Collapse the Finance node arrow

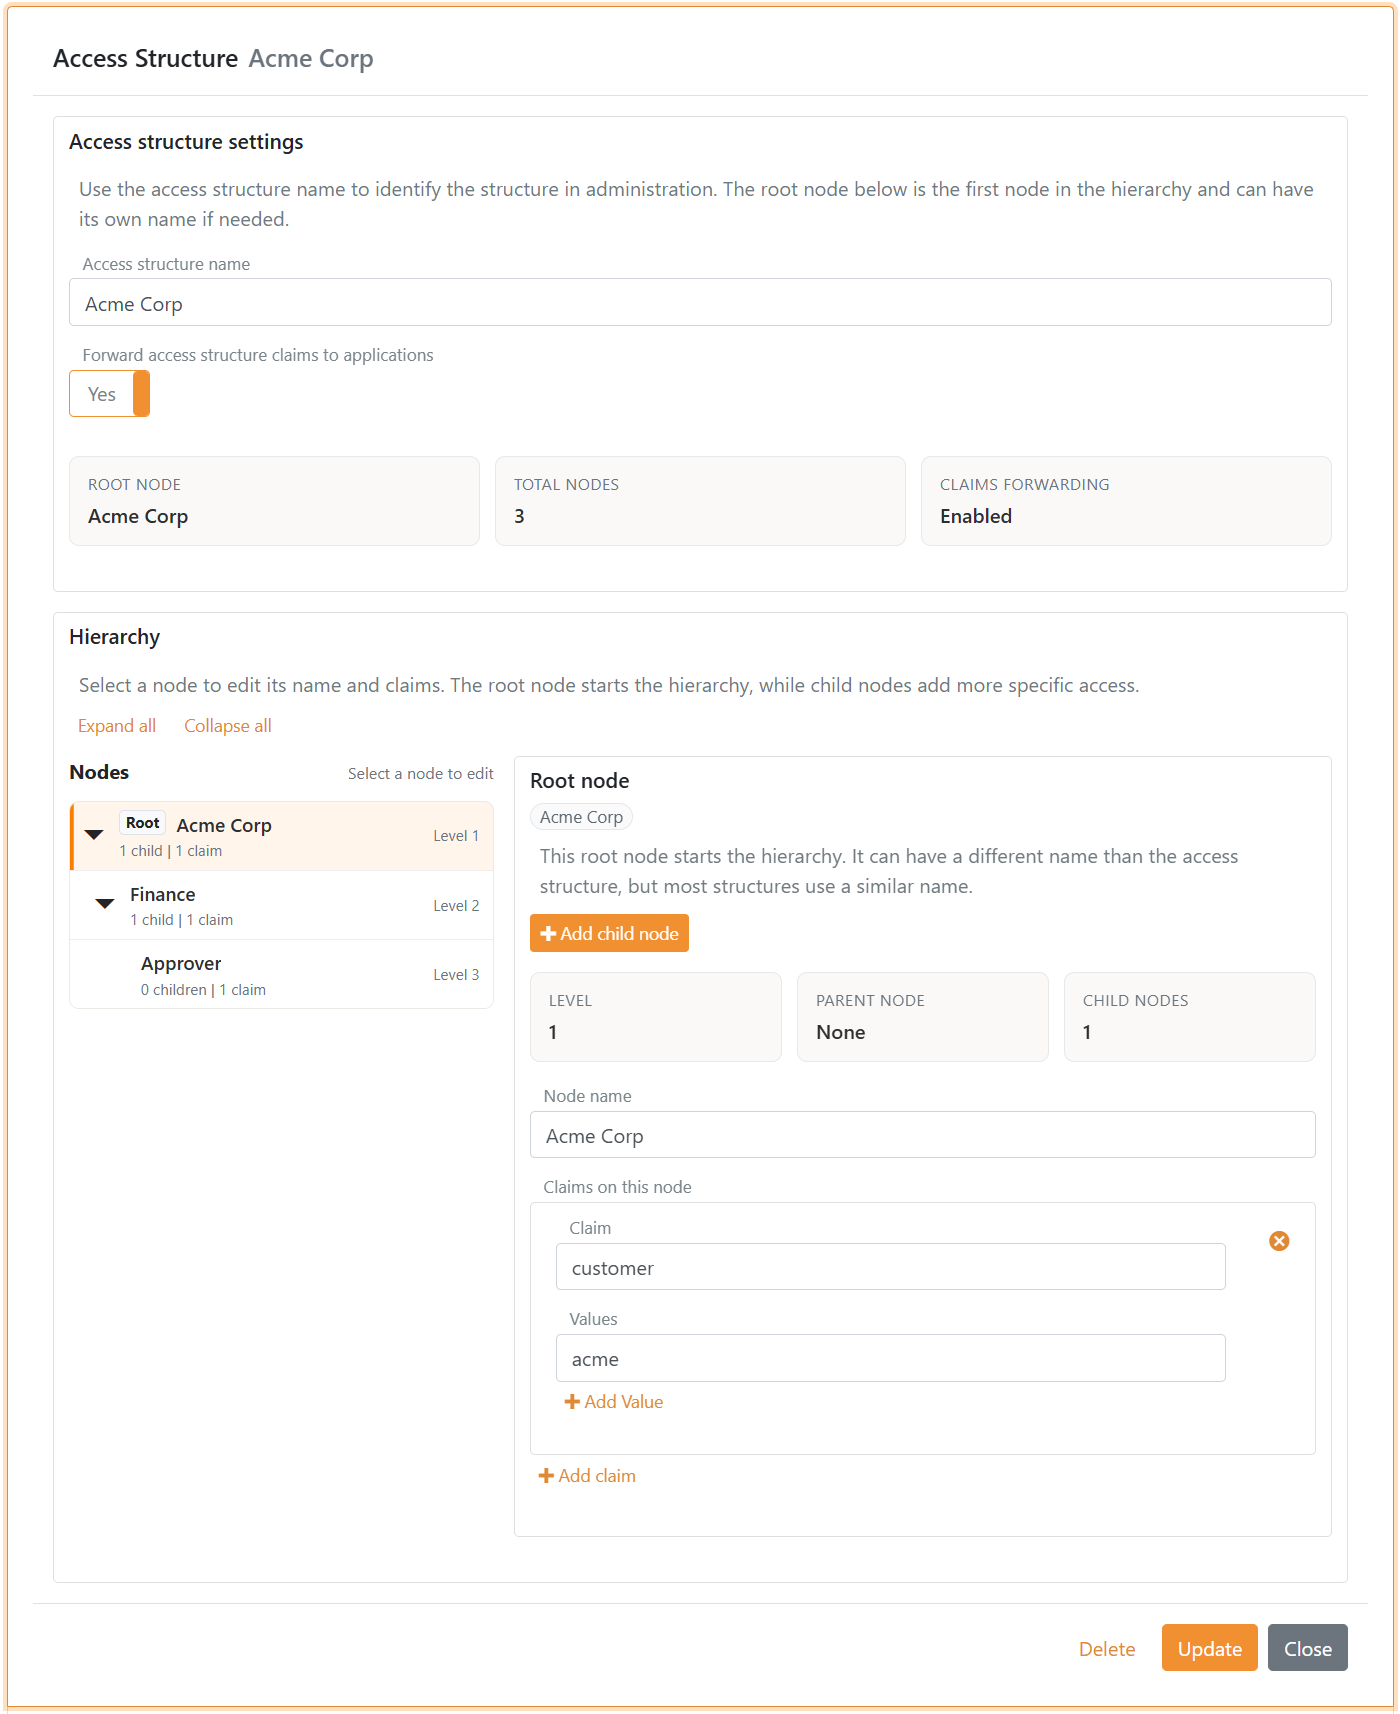pyautogui.click(x=105, y=904)
